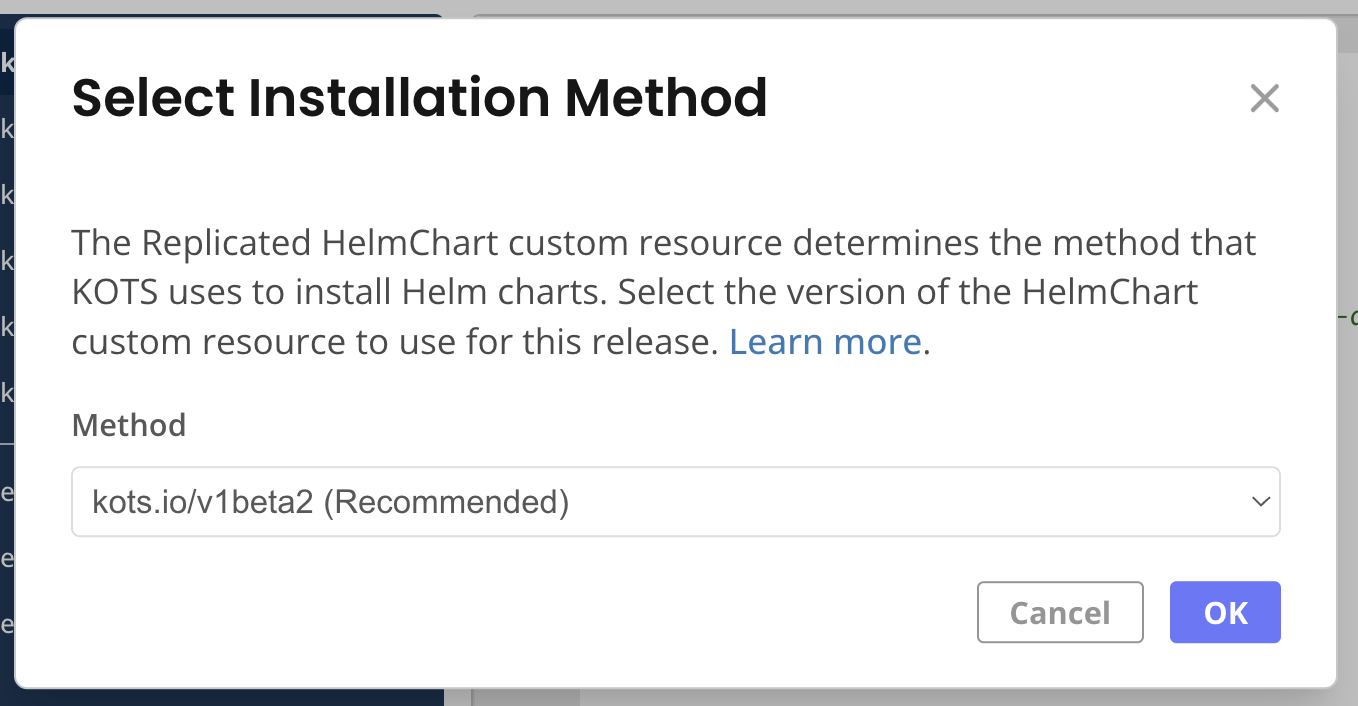Open the HelmChart custom resource version picker

tap(676, 502)
